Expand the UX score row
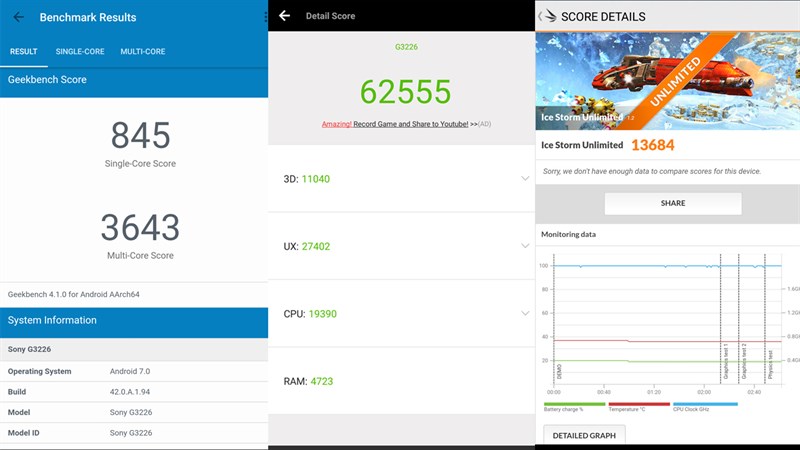Viewport: 800px width, 450px height. [402, 246]
